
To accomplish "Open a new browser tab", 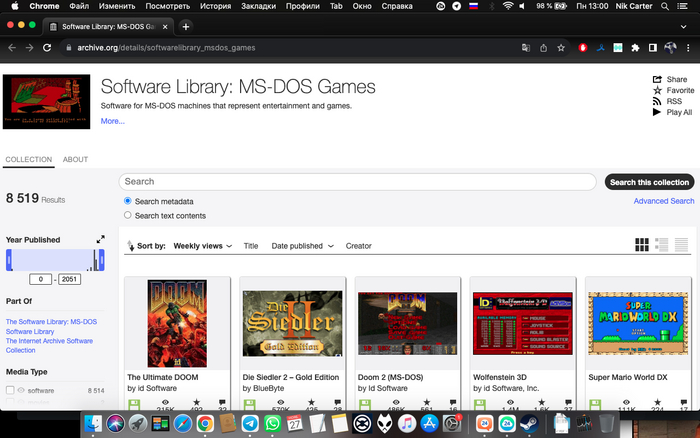I will [186, 27].
